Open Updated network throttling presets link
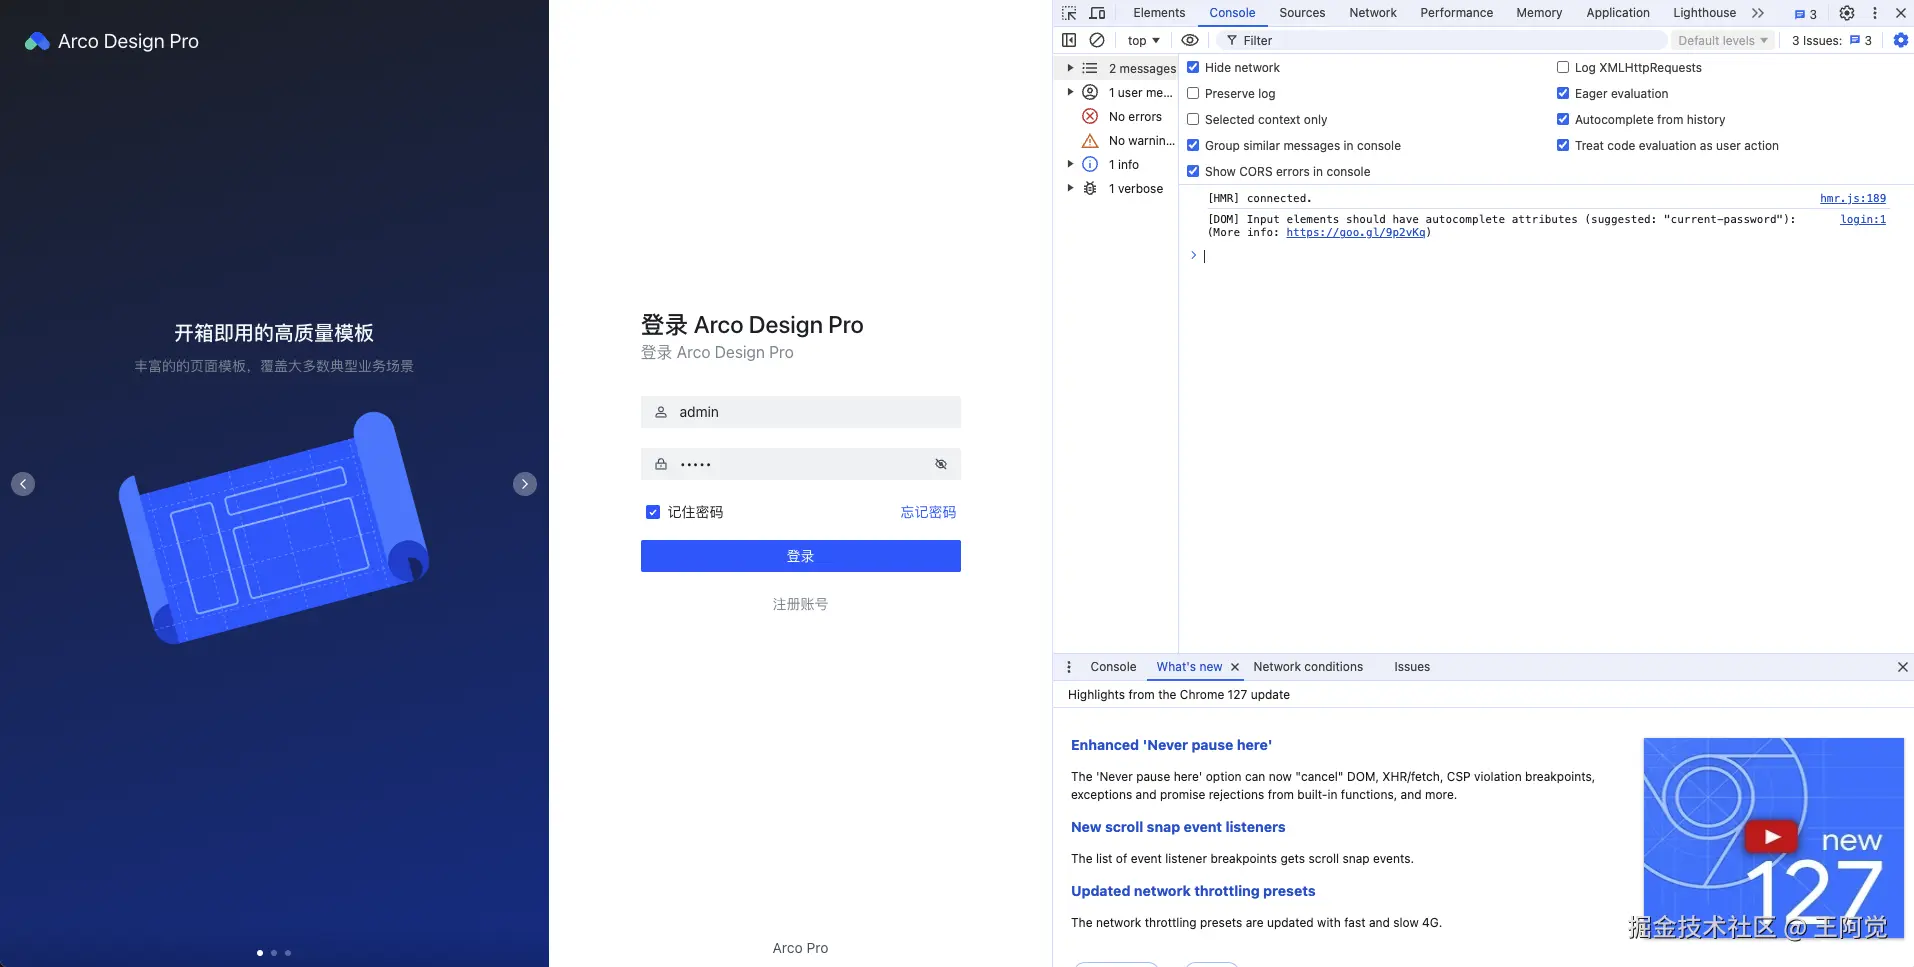The width and height of the screenshot is (1914, 967). 1193,891
